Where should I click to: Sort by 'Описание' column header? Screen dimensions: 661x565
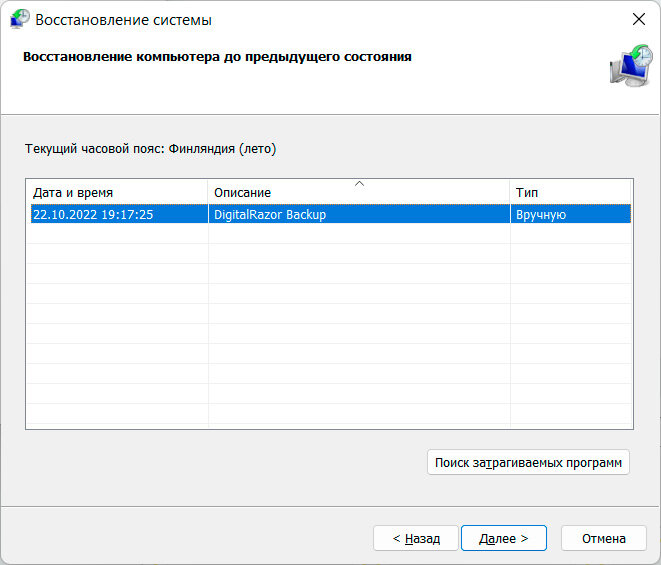pos(359,193)
